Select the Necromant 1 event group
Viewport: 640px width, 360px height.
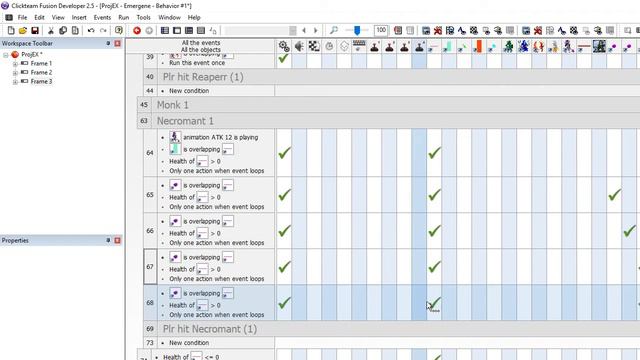185,121
